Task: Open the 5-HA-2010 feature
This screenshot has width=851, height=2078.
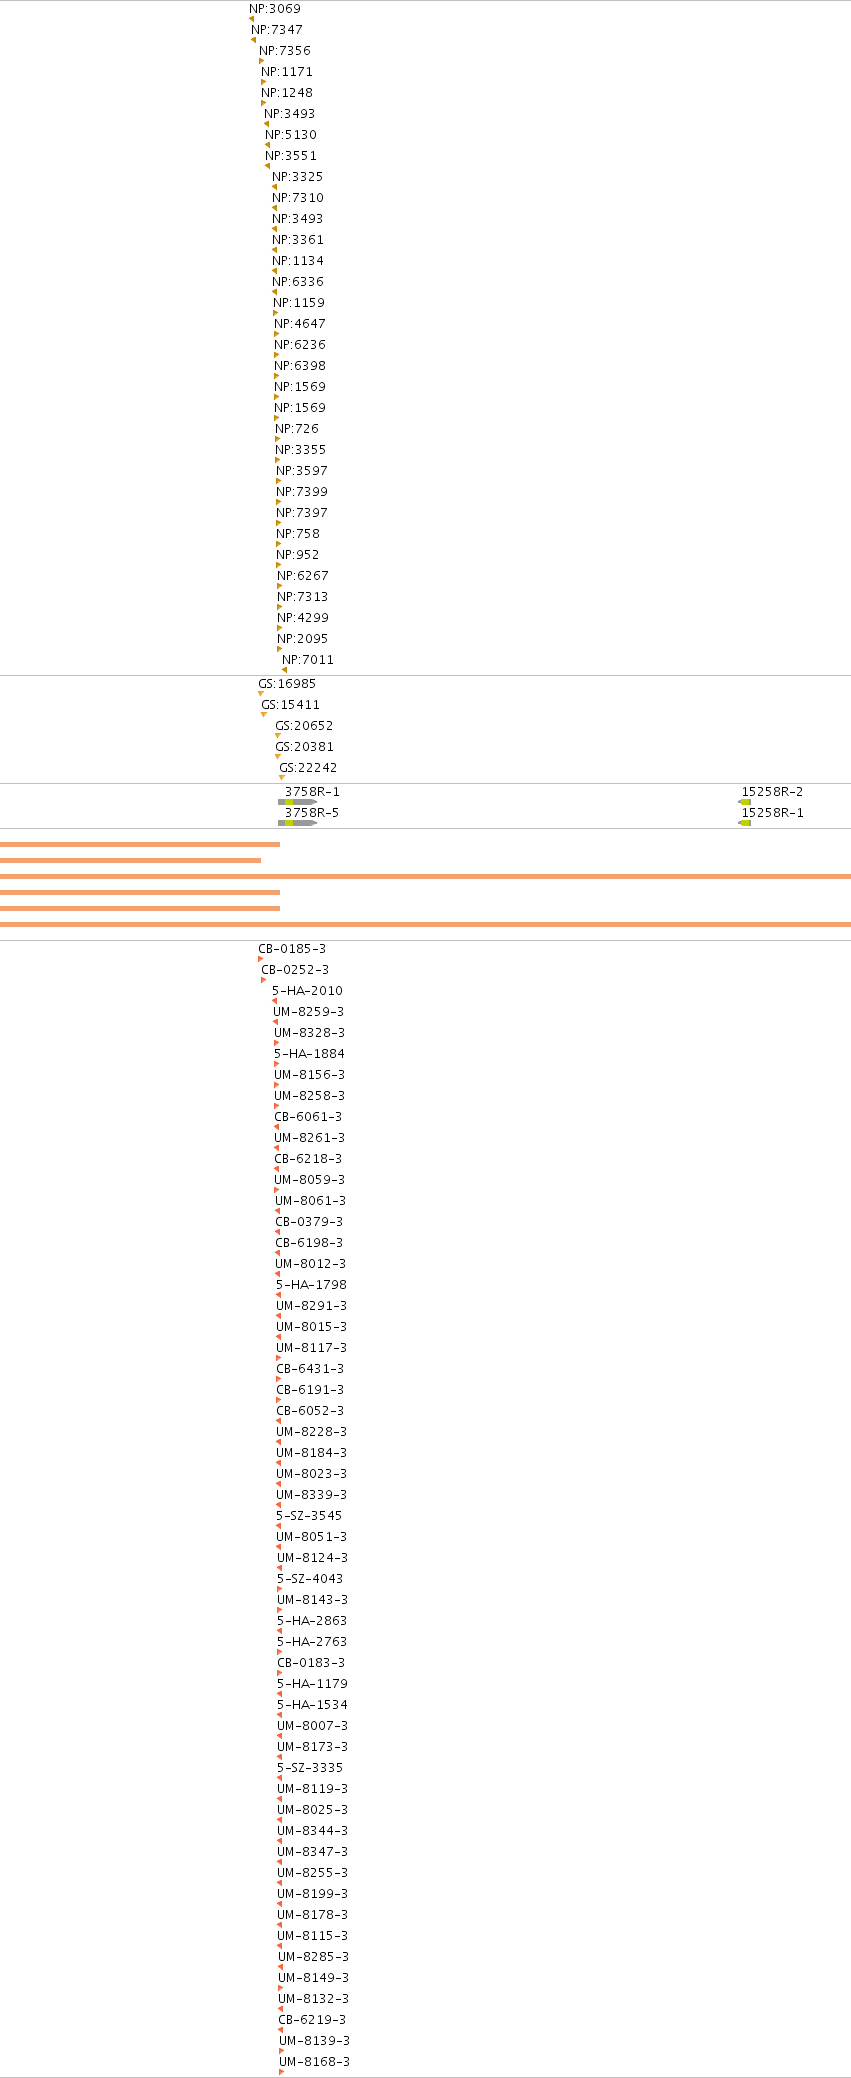Action: pyautogui.click(x=307, y=991)
